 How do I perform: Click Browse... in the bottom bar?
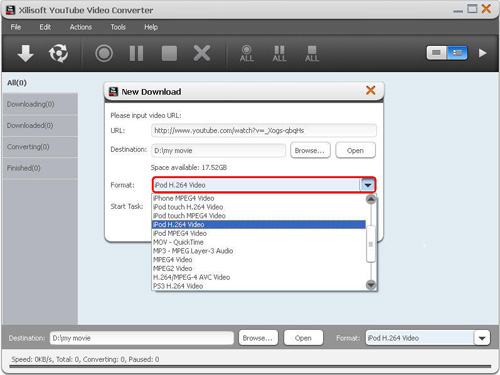click(x=258, y=338)
